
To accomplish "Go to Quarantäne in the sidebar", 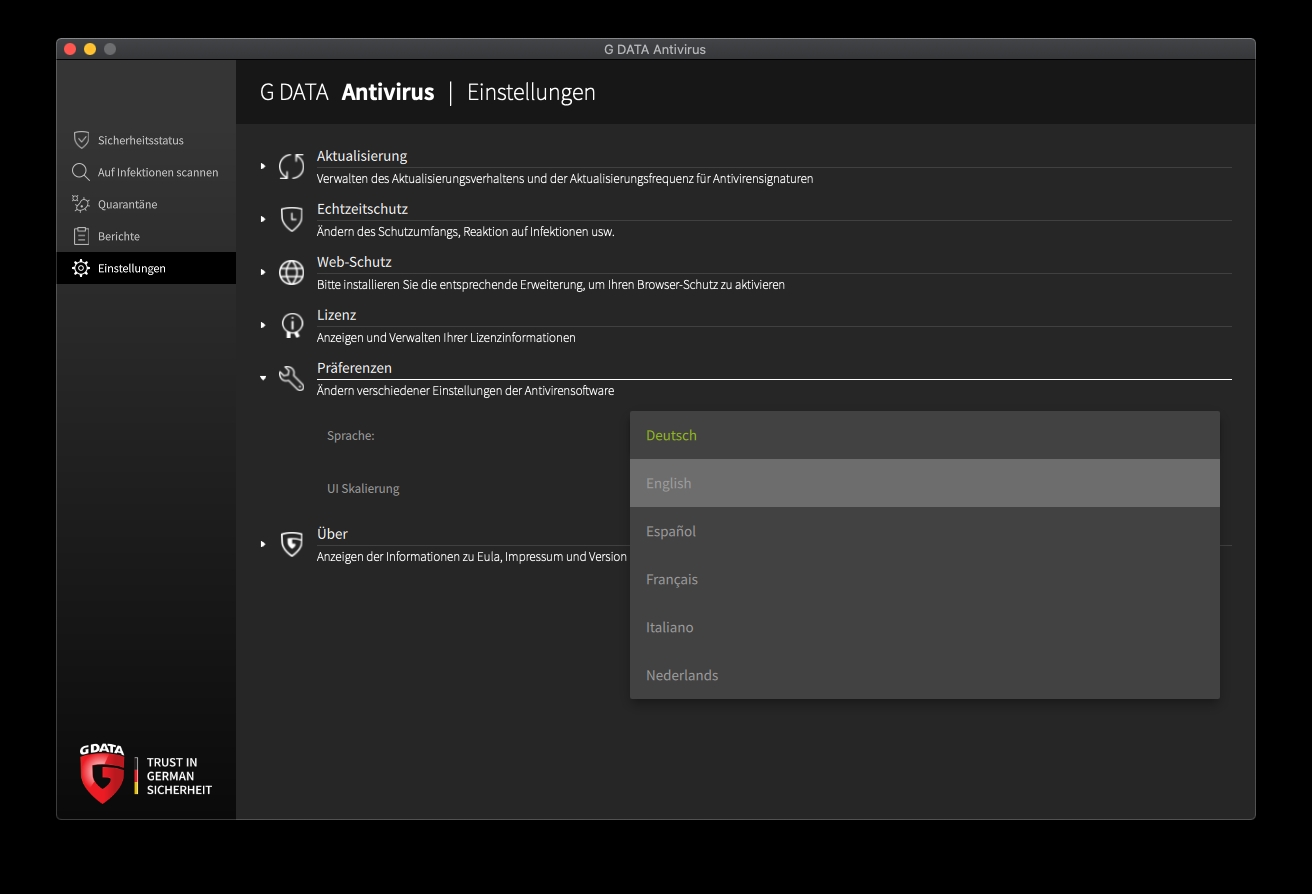I will coord(146,204).
